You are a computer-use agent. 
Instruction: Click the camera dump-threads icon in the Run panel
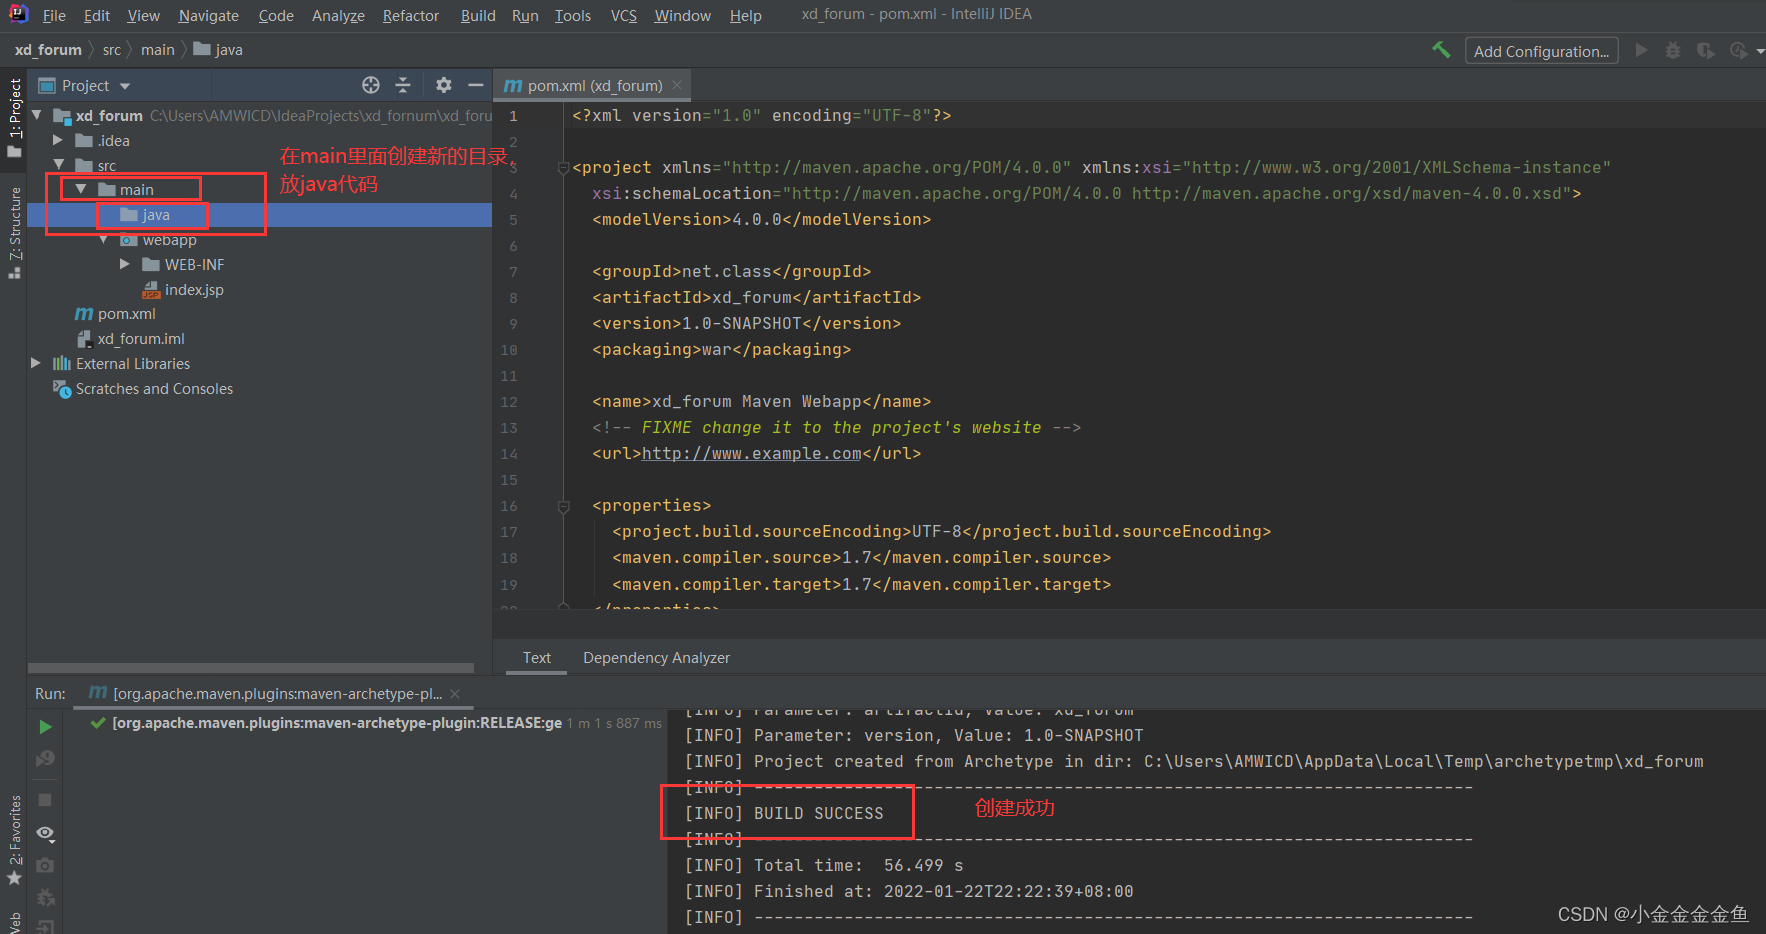coord(45,865)
